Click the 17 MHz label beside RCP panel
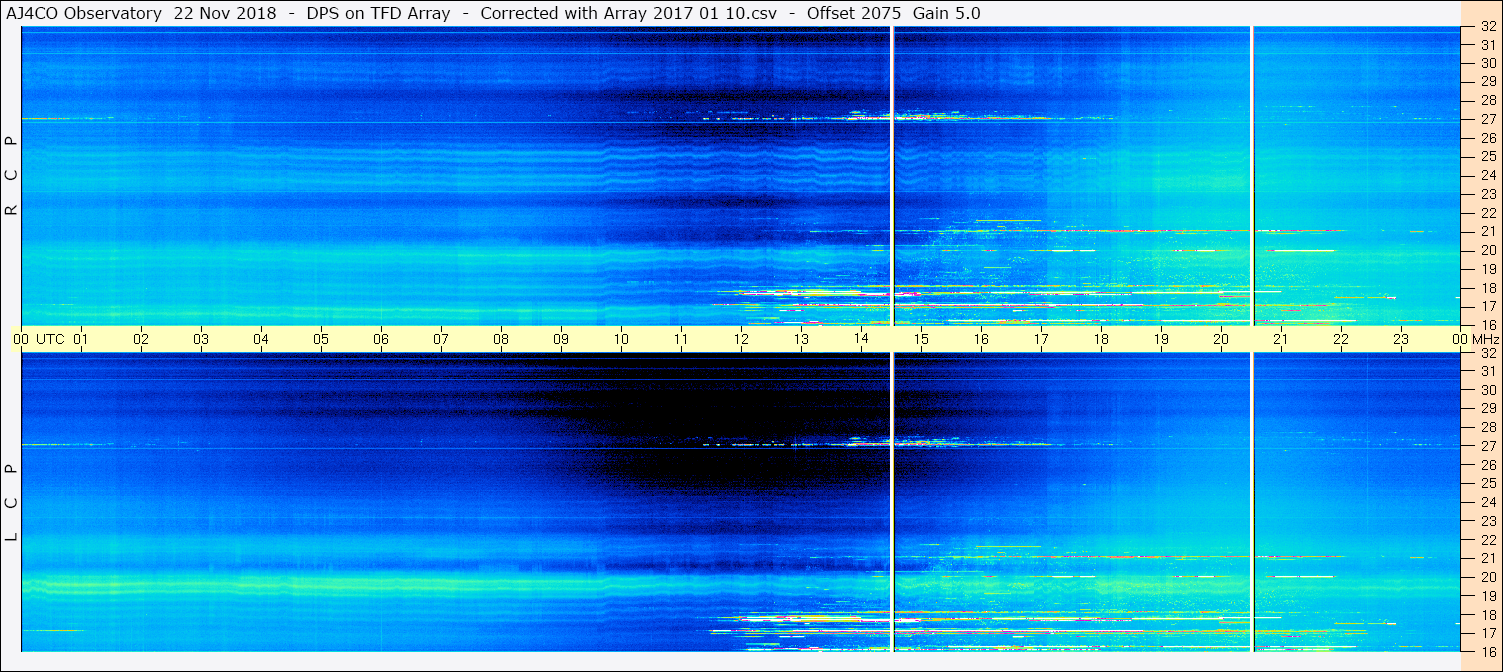1503x672 pixels. pos(1488,306)
